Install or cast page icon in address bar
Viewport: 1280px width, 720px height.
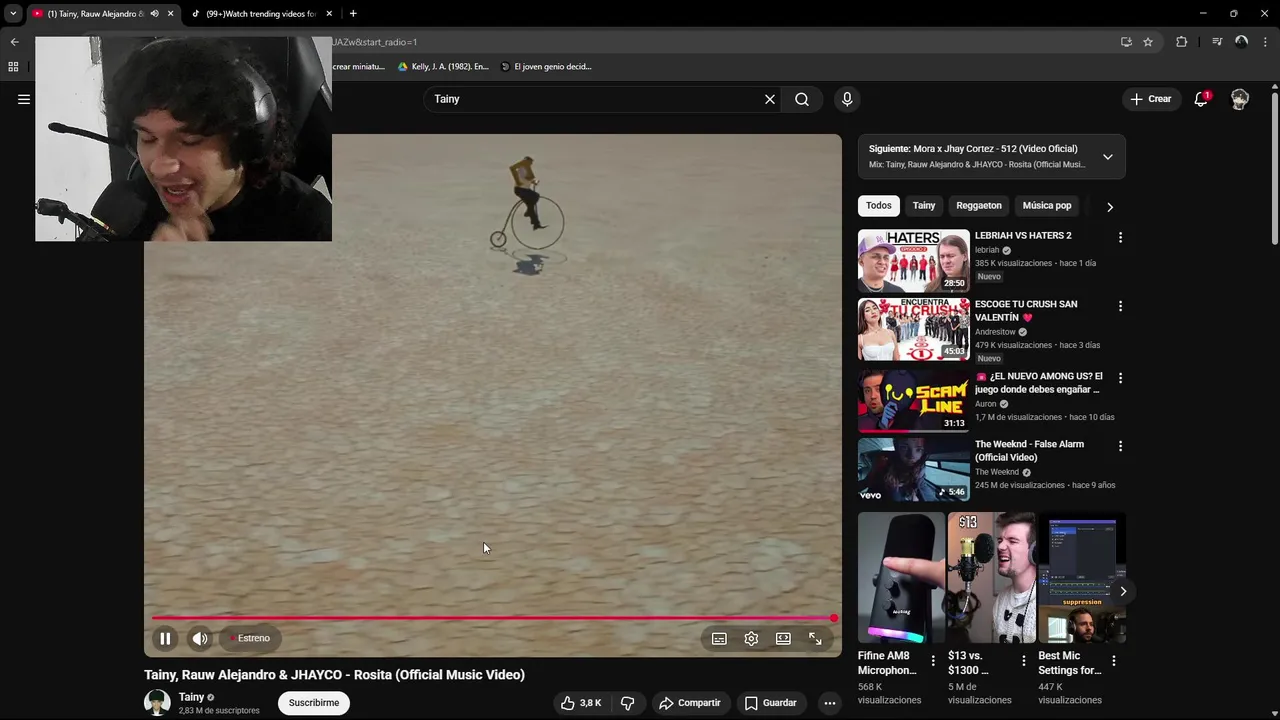point(1126,42)
